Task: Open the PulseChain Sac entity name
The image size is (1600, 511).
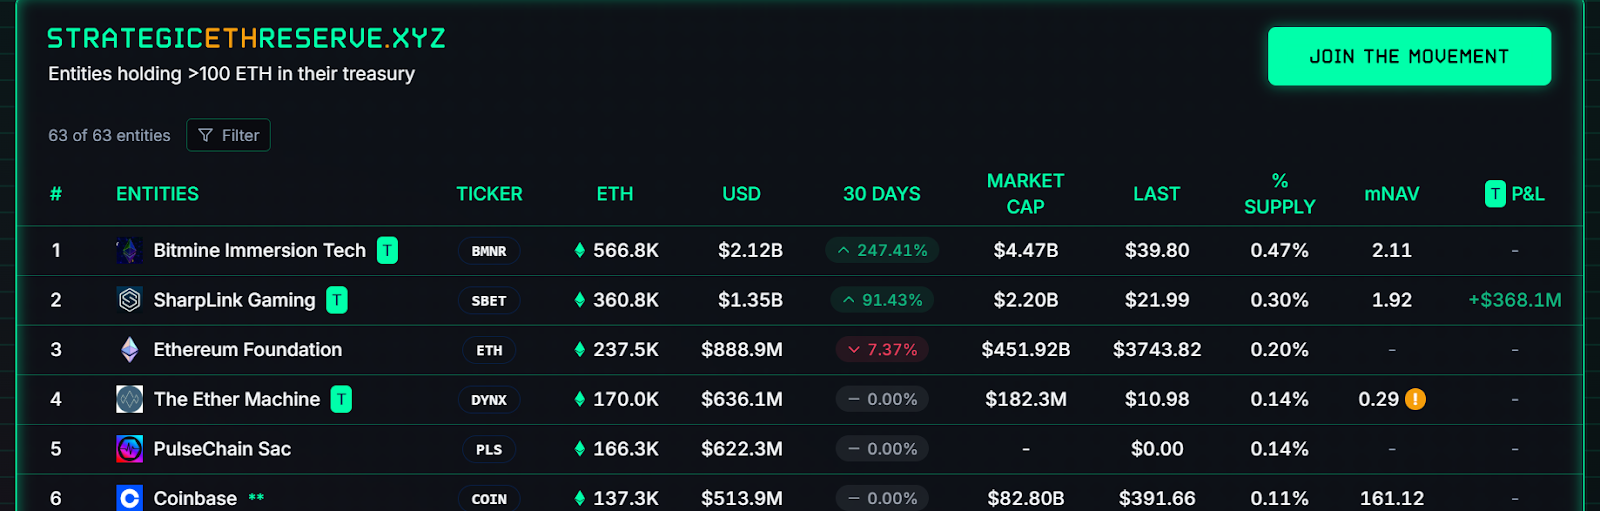Action: (x=222, y=449)
